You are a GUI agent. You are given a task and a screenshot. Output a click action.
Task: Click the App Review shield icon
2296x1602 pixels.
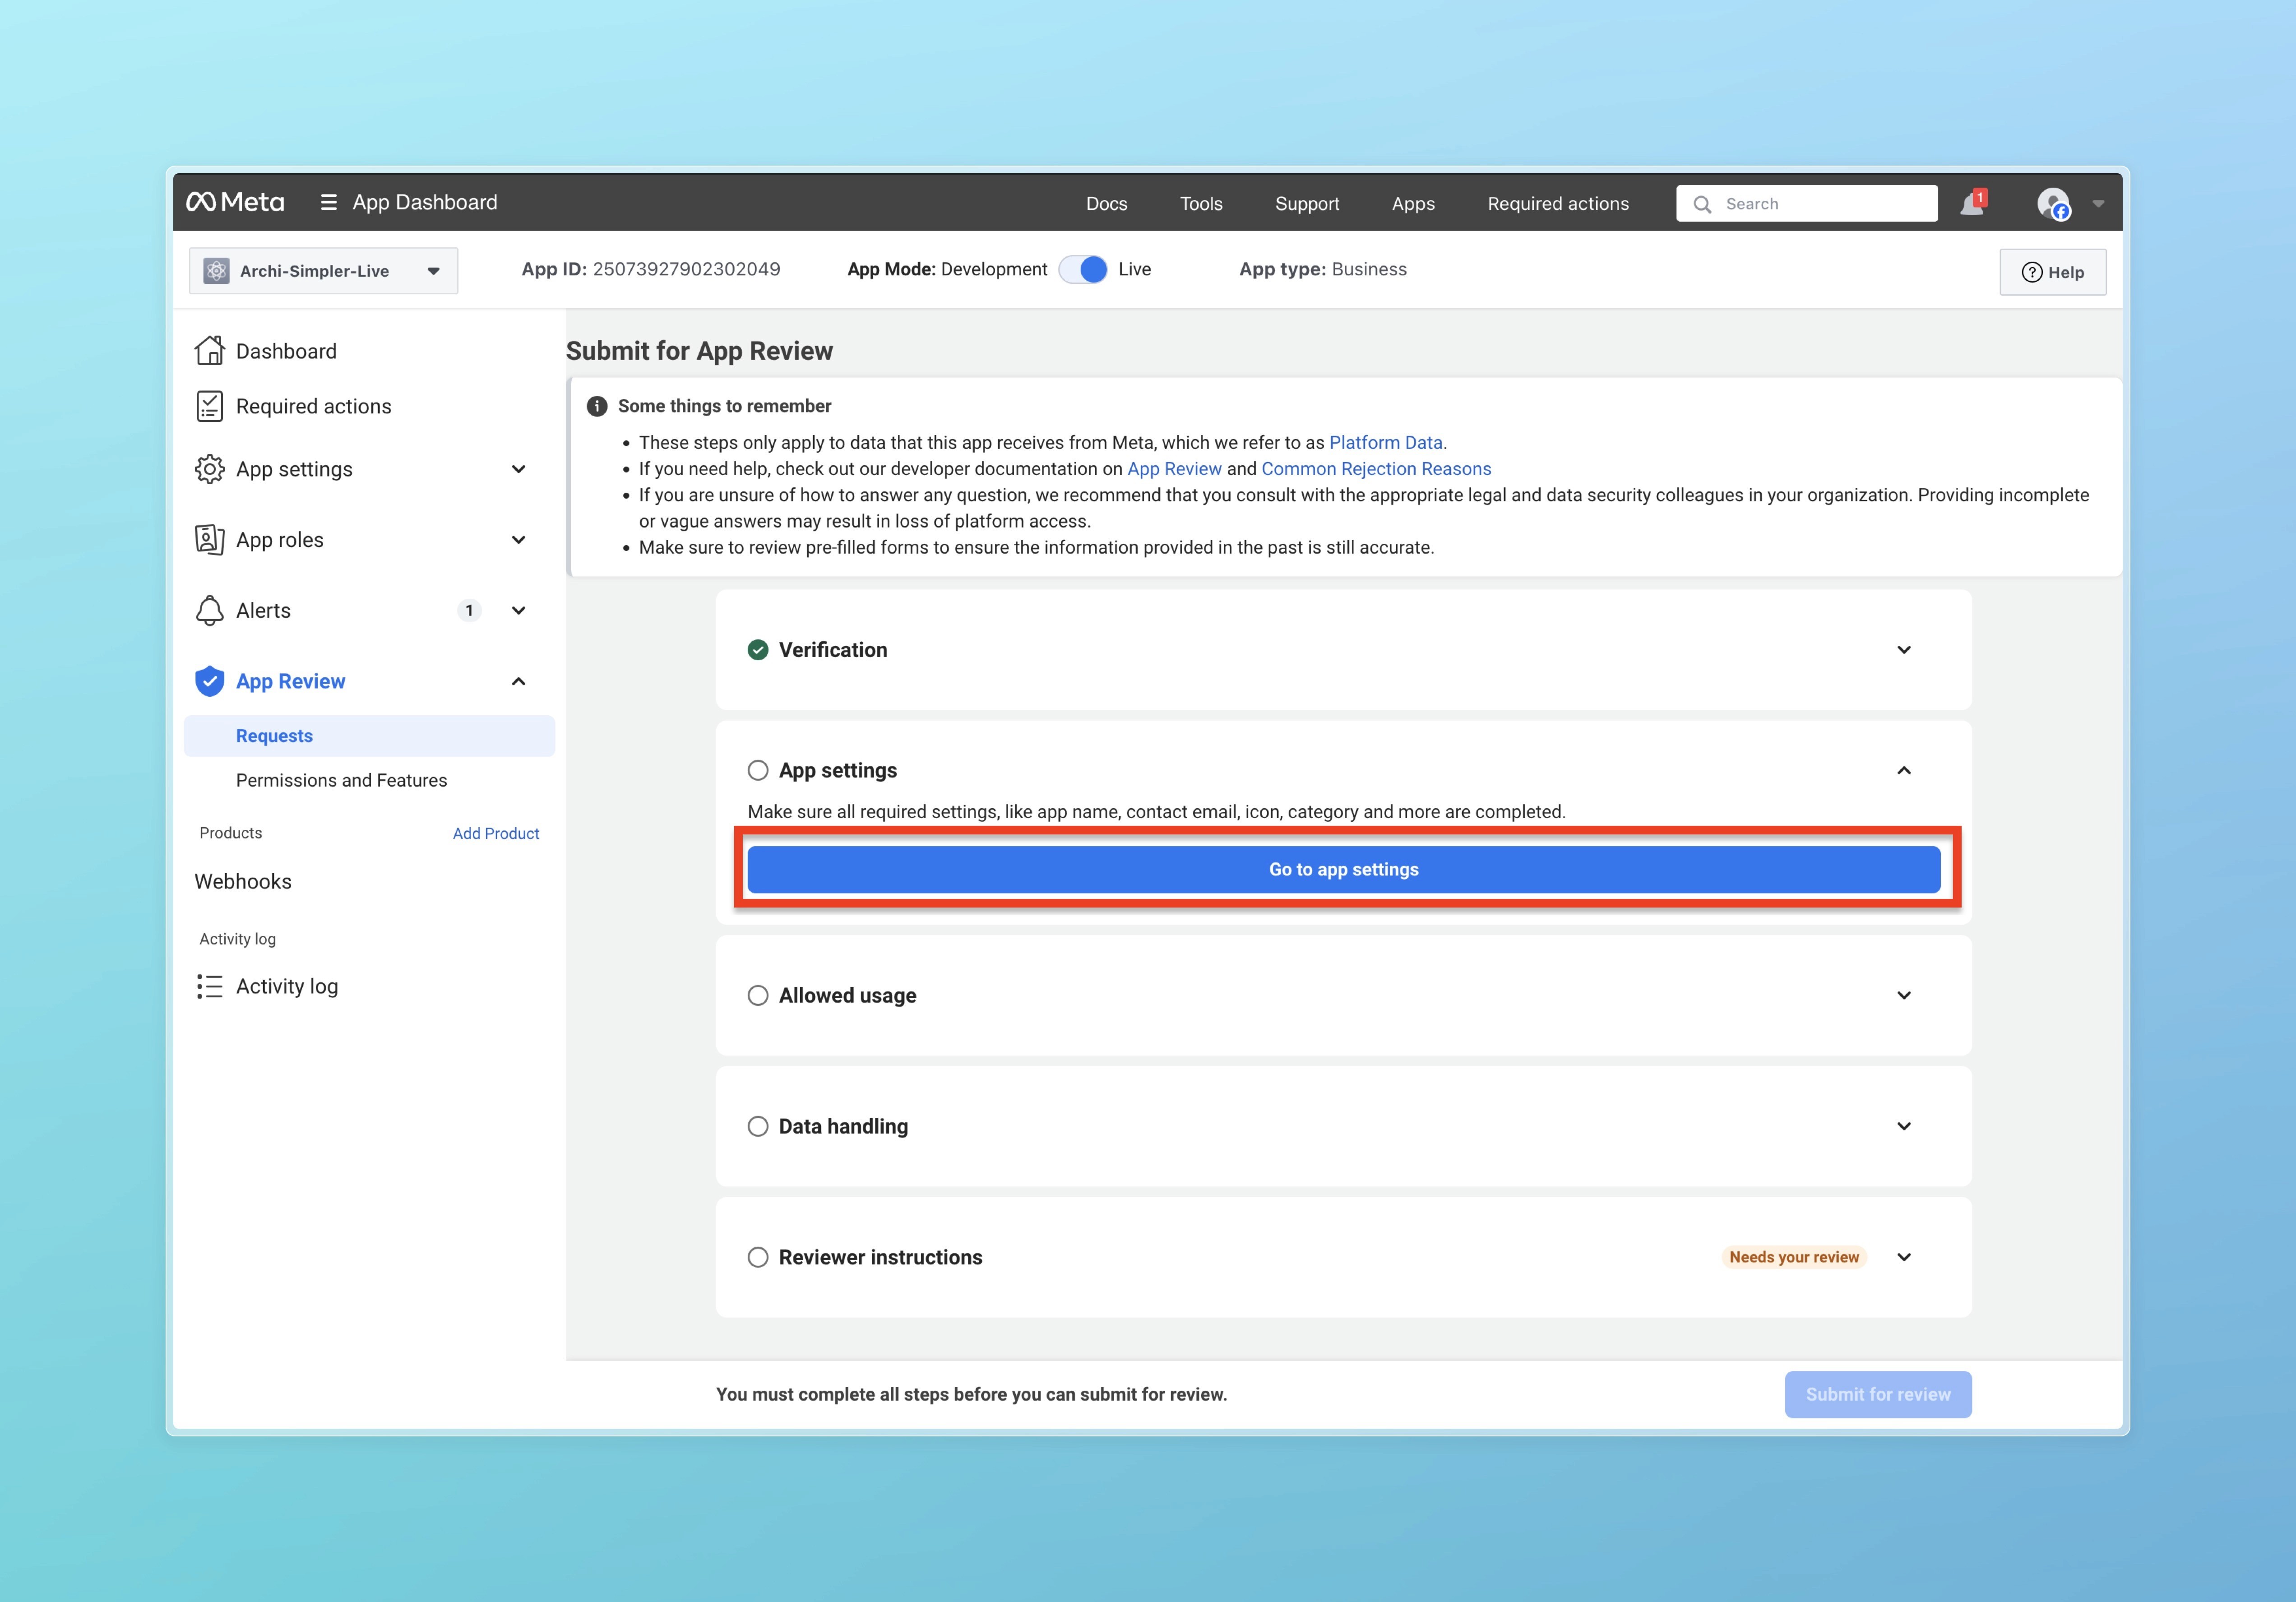click(x=209, y=681)
